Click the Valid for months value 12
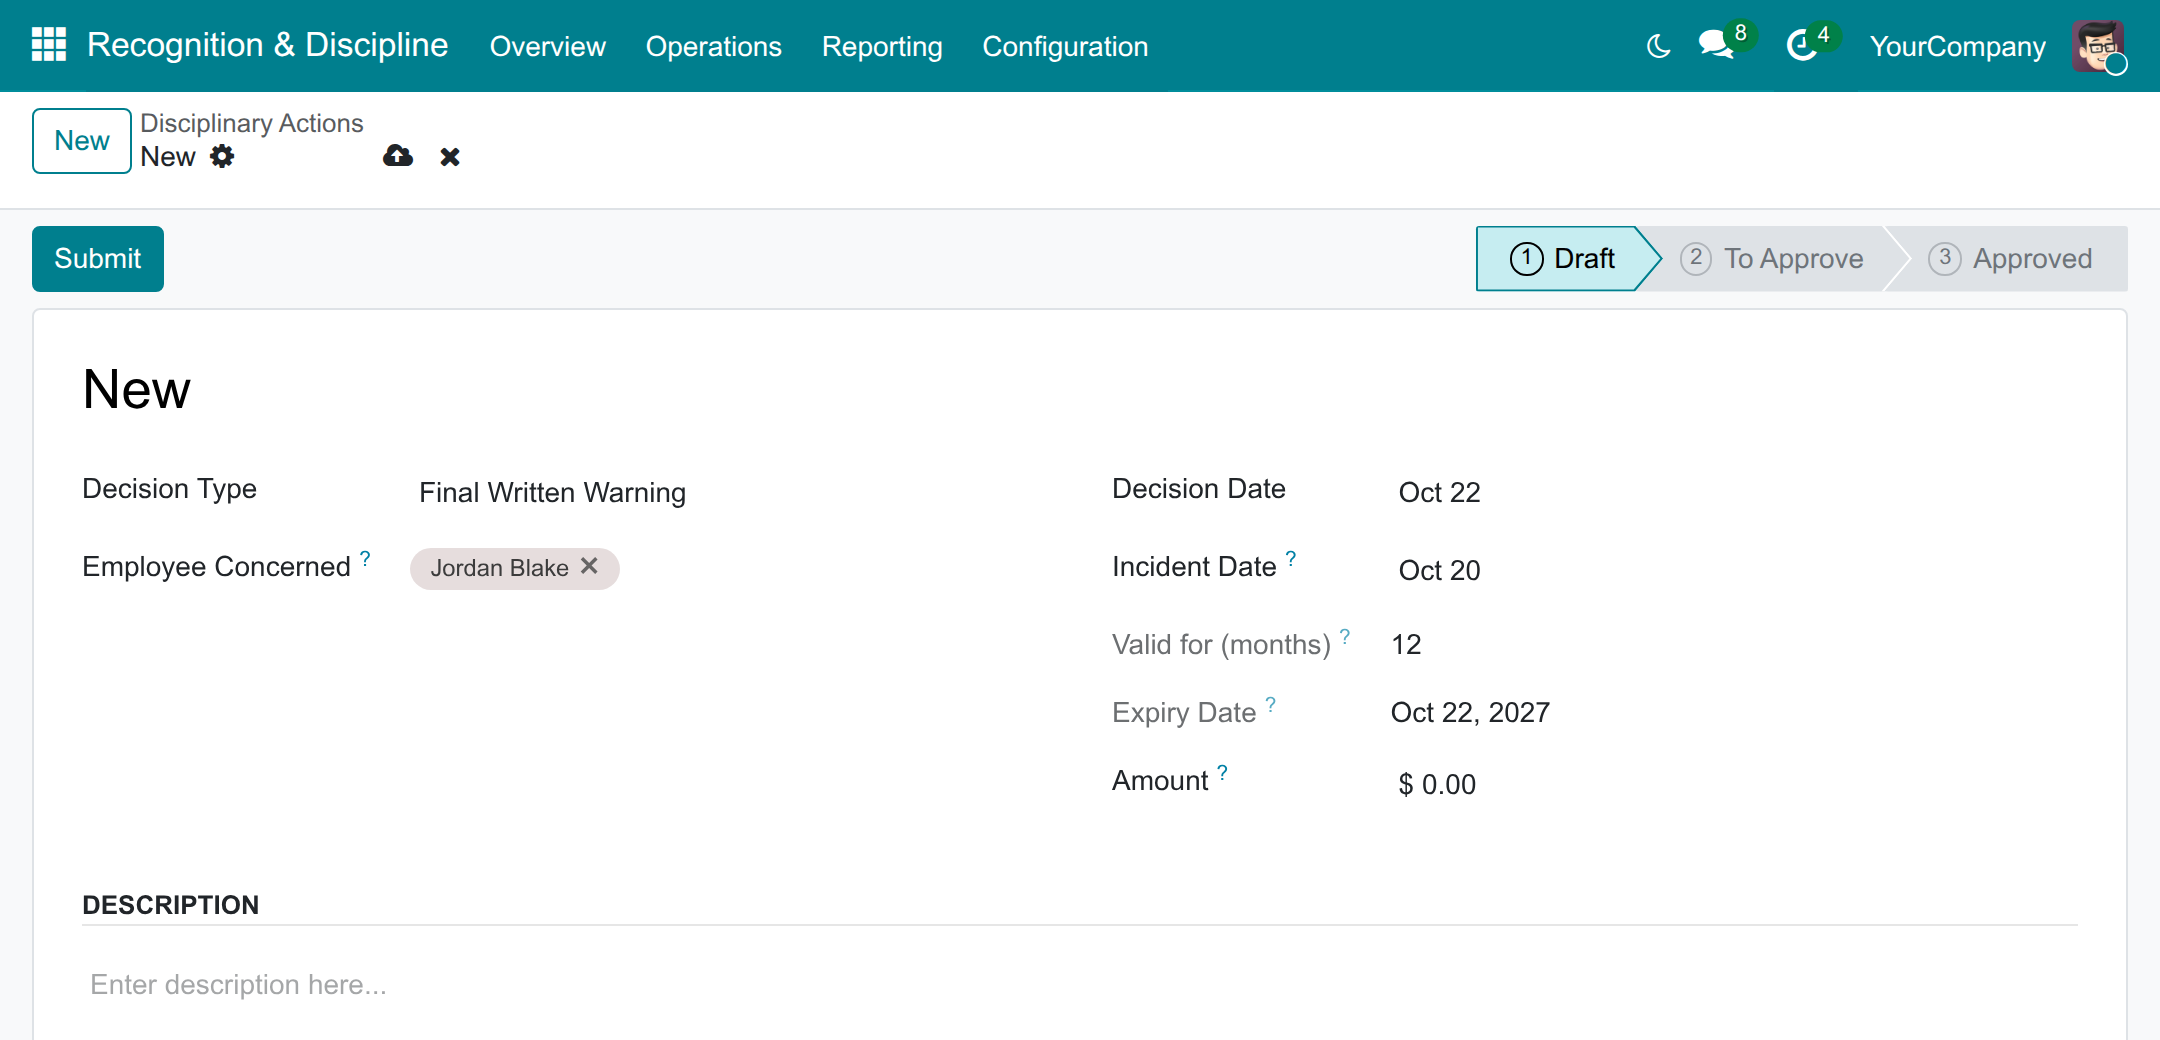 coord(1406,644)
